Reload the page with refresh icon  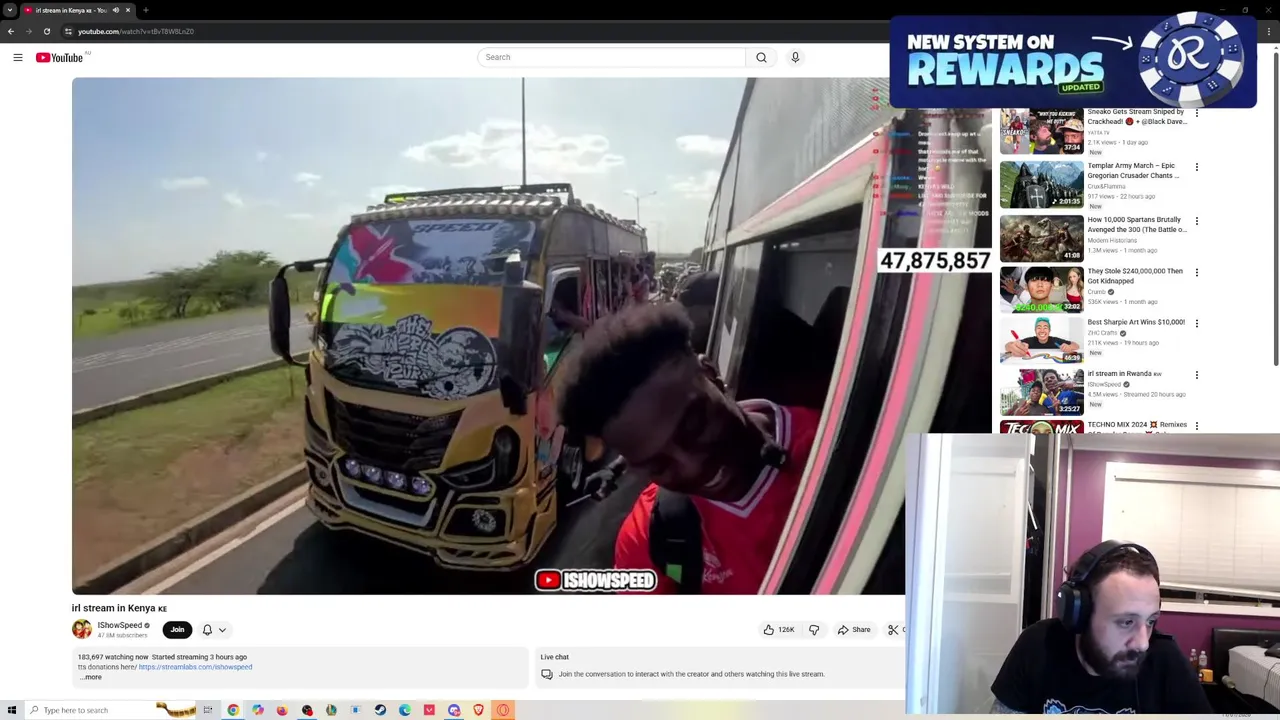46,31
